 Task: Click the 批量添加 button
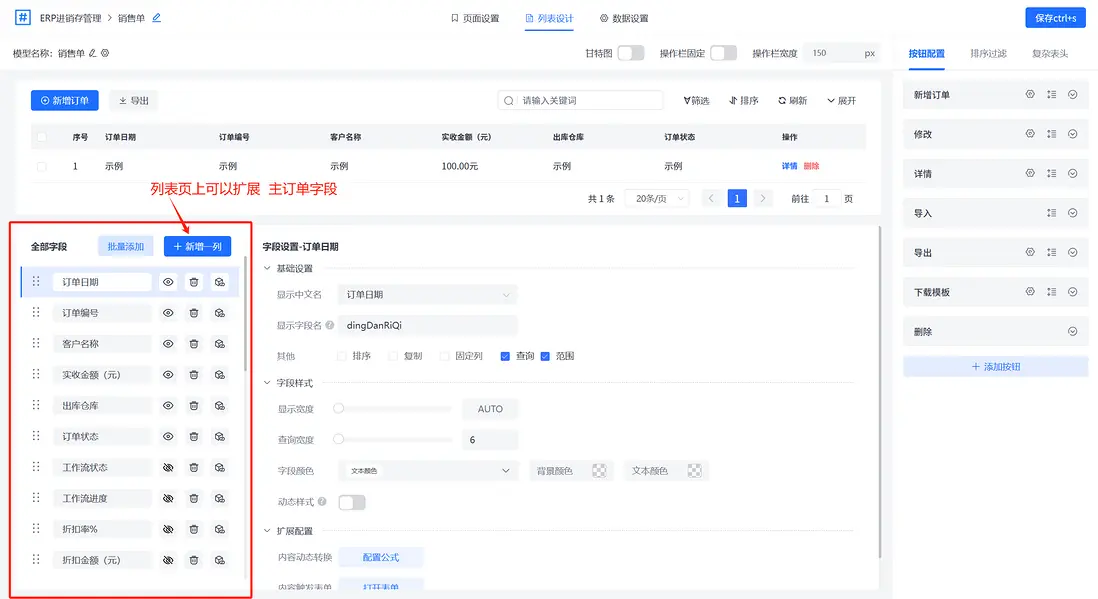[x=125, y=246]
